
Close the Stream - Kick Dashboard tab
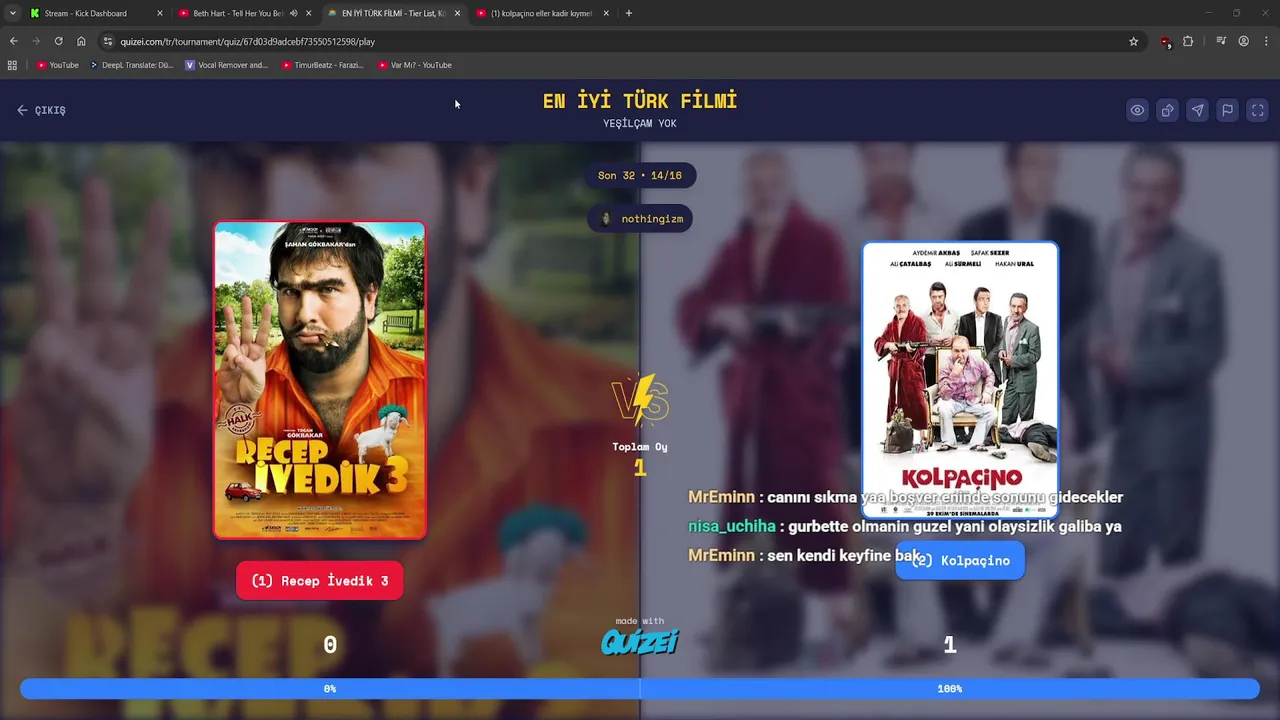click(159, 13)
